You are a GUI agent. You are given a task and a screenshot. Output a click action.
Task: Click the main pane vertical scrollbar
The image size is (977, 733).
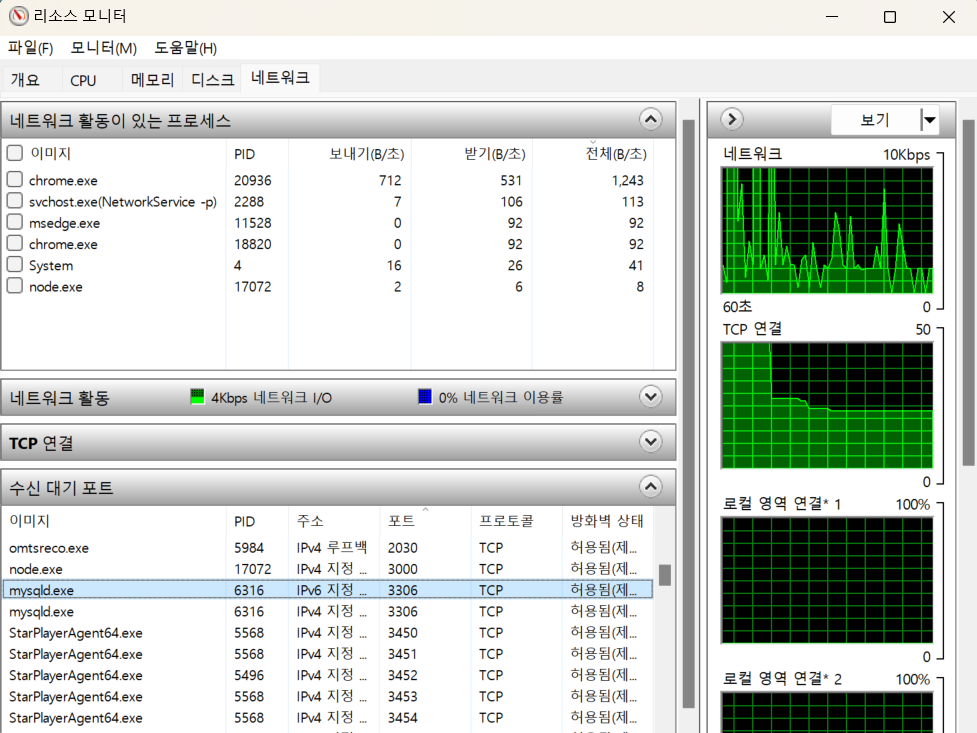coord(689,414)
